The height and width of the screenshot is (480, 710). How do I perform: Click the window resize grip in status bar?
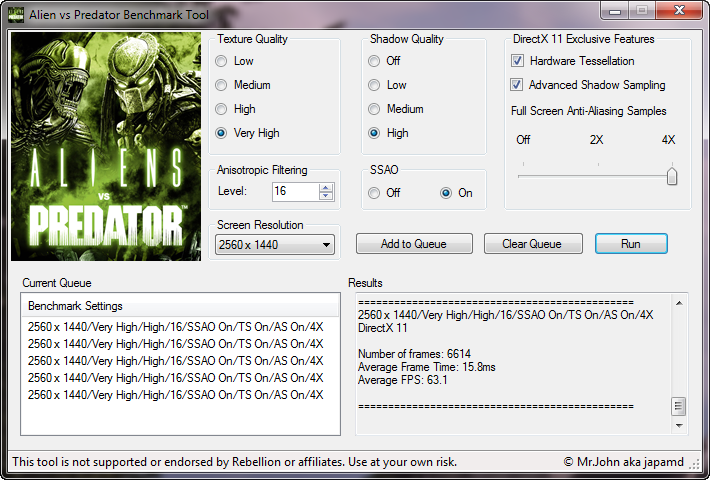(694, 463)
